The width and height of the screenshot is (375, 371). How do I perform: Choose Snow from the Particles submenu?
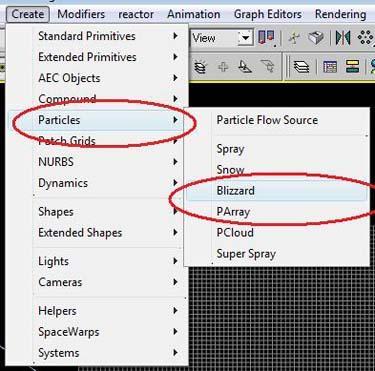tap(277, 170)
